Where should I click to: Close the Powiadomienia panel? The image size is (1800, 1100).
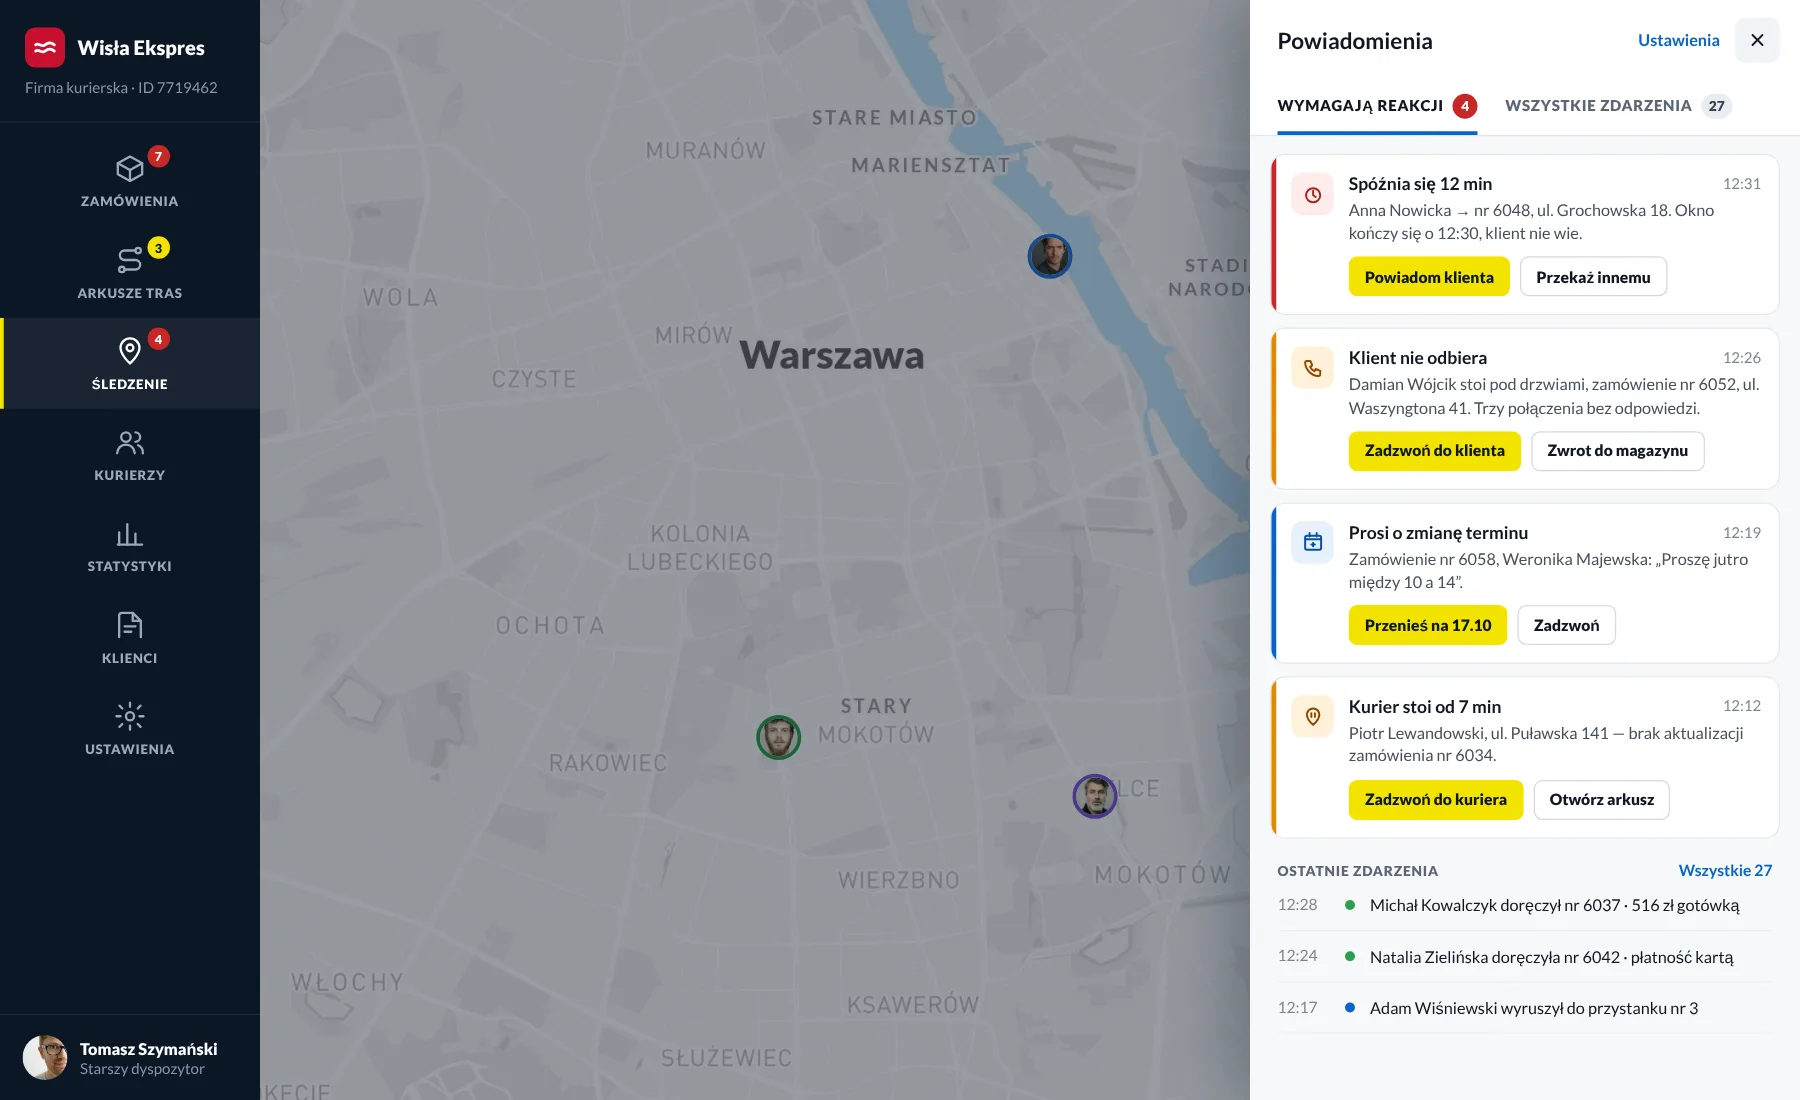1757,40
